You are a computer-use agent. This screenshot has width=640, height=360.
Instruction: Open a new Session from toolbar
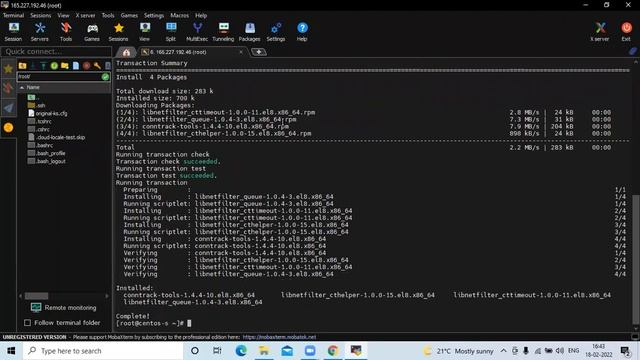point(13,32)
